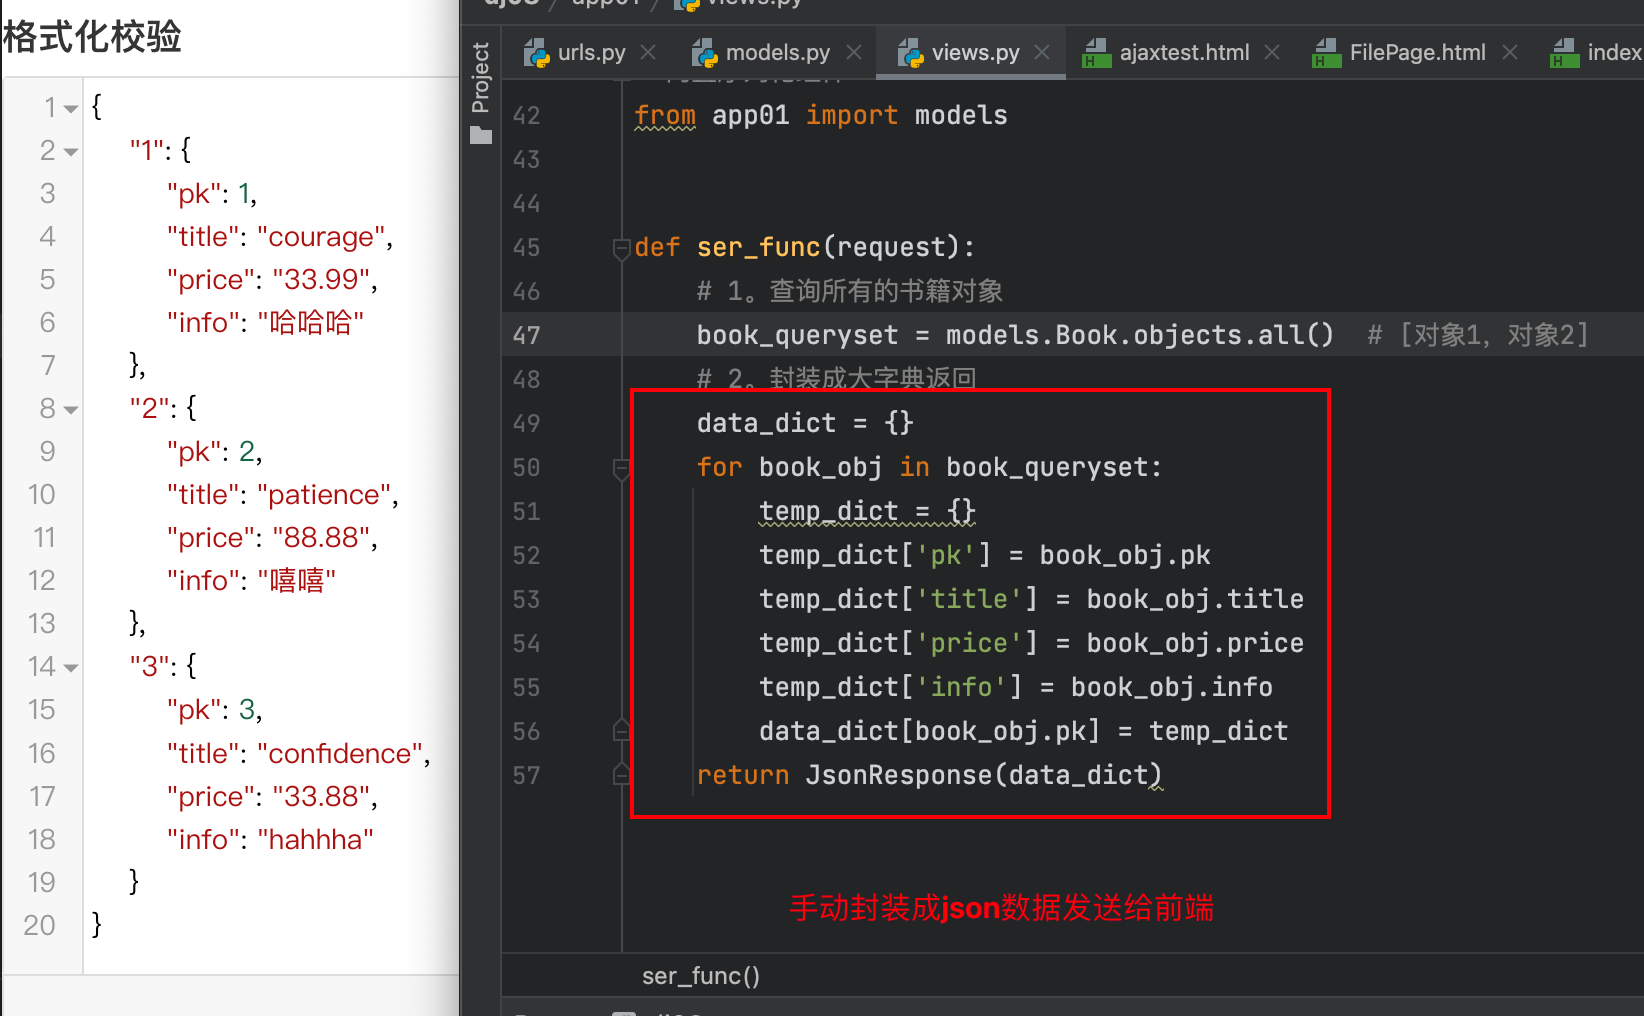Click the "courage" title value
This screenshot has height=1016, width=1644.
pyautogui.click(x=321, y=237)
